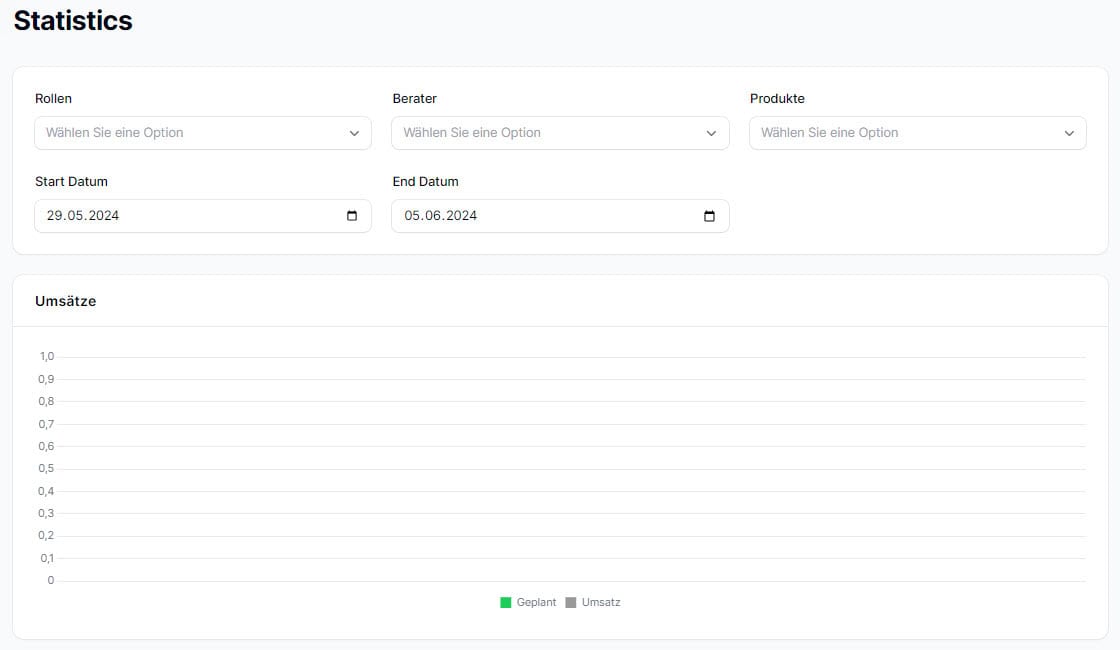
Task: Click the Berater field label
Action: coord(414,99)
